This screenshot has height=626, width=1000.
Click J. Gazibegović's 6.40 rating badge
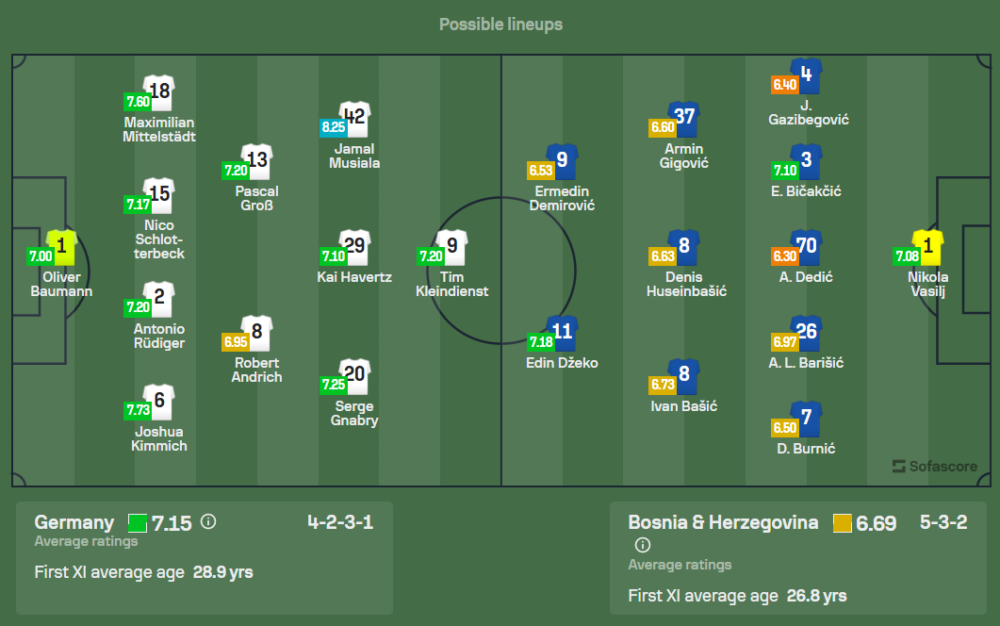tap(784, 85)
